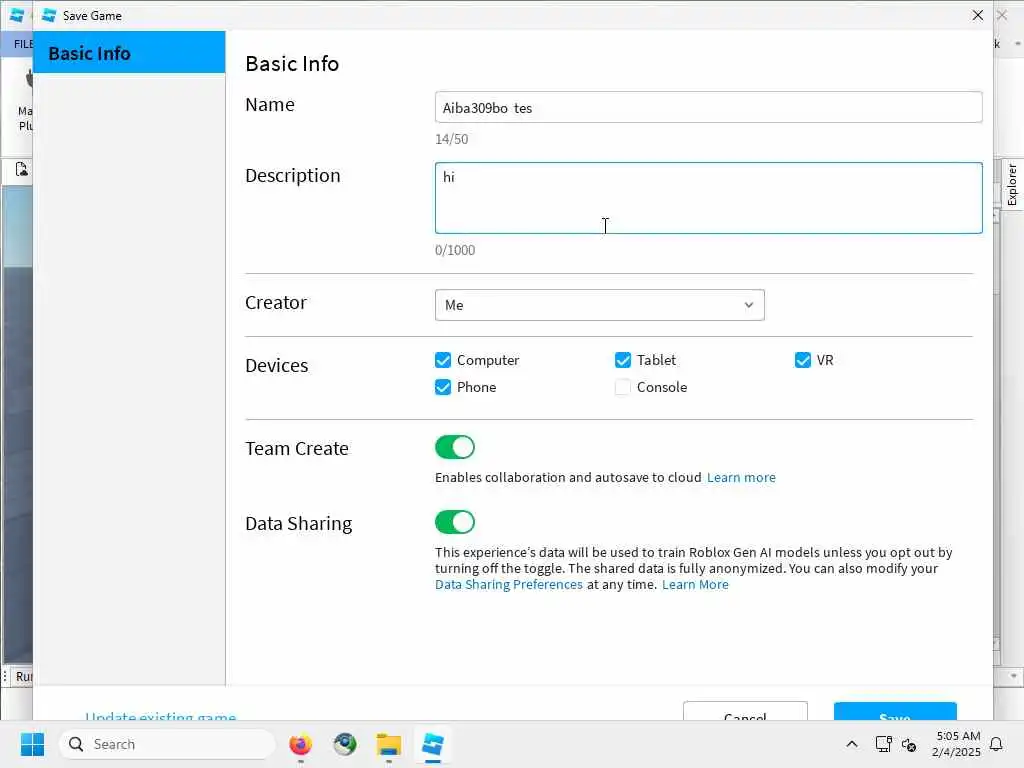
Task: Uncheck the Tablet device checkbox
Action: coord(623,360)
